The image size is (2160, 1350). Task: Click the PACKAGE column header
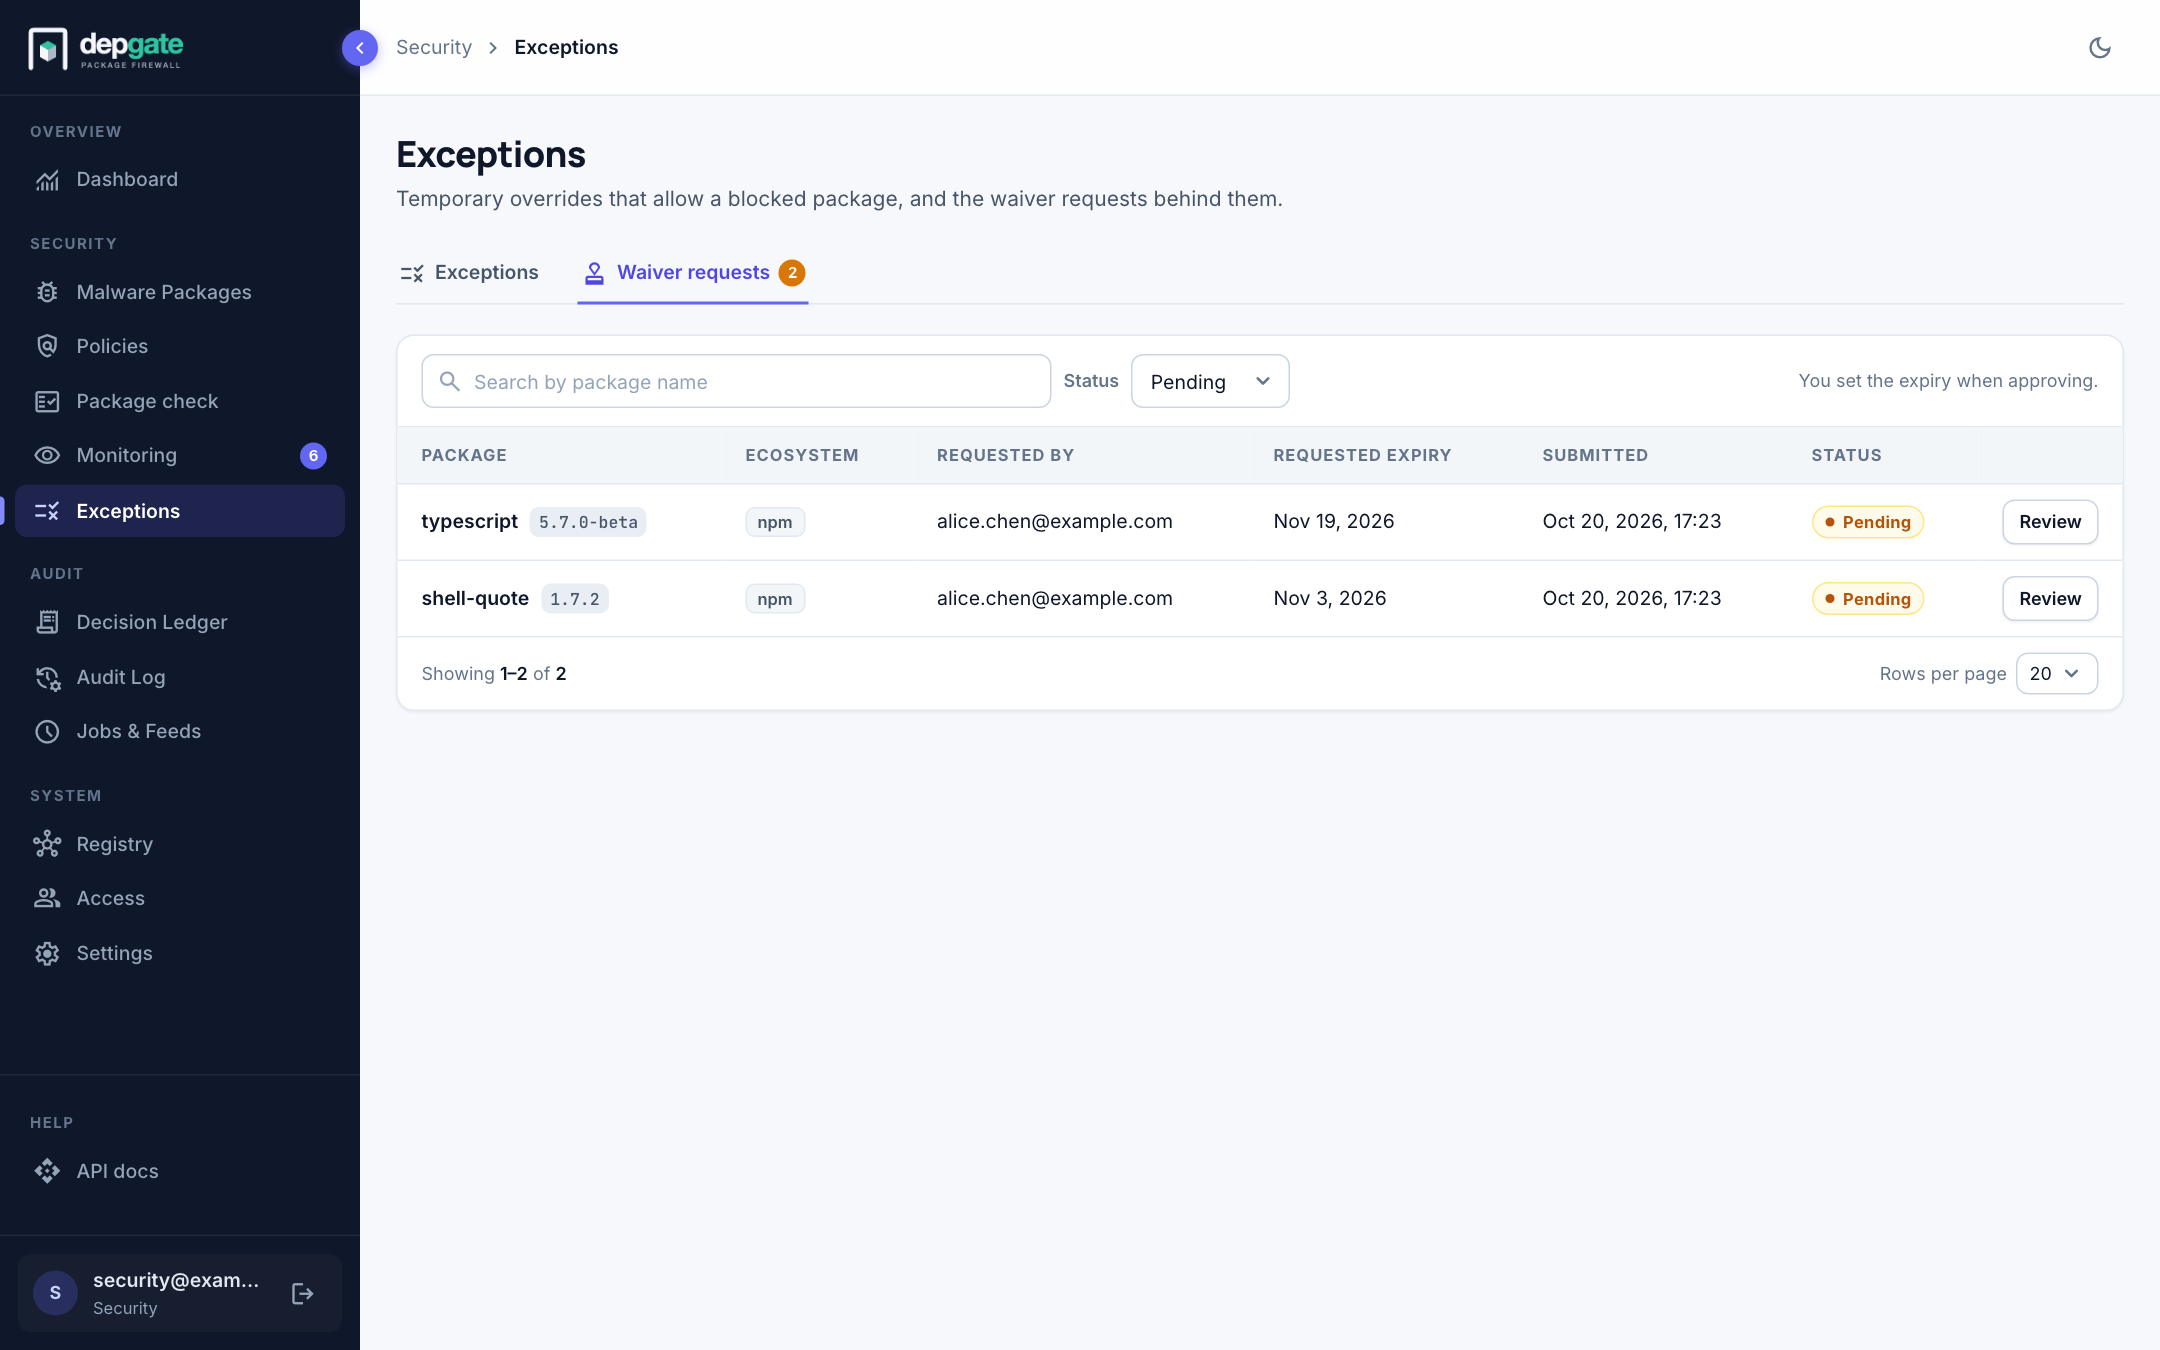click(x=464, y=455)
